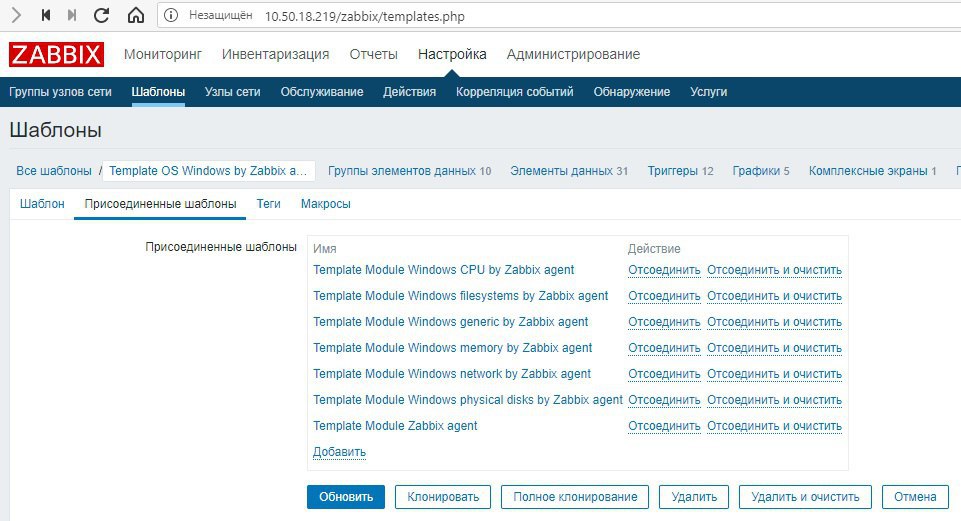Click the Отмена button

(x=915, y=497)
